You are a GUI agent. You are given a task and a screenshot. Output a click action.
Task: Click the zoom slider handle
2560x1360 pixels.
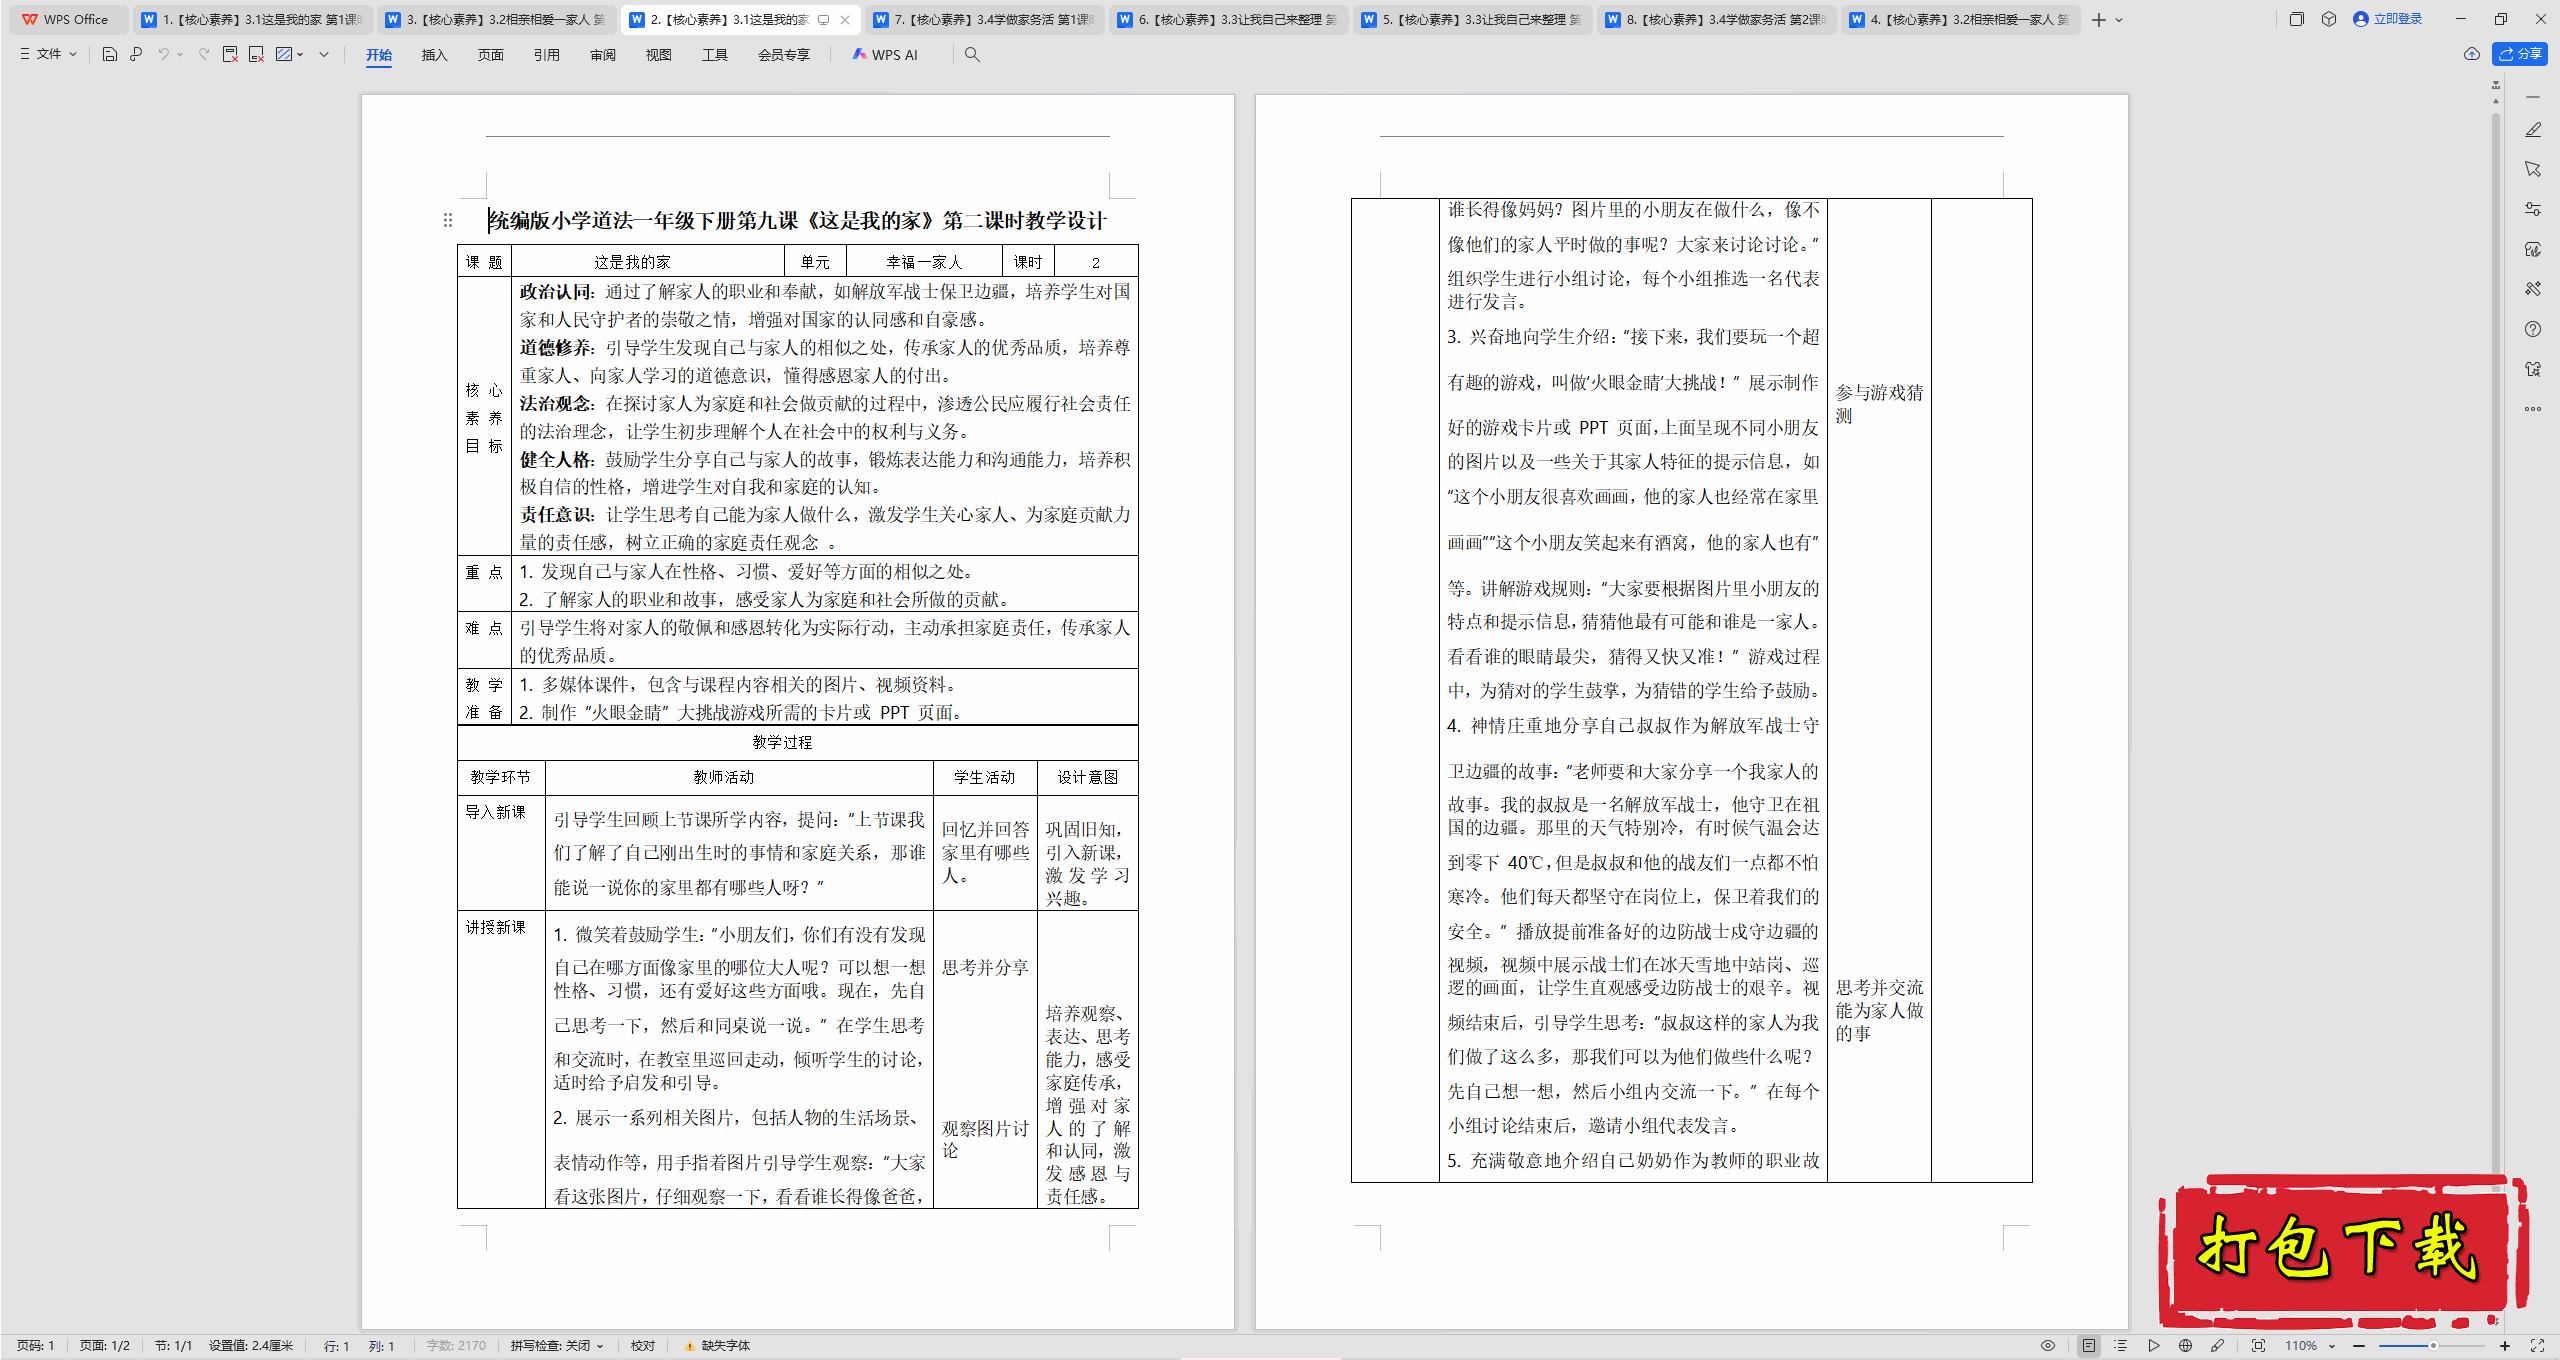[x=2433, y=1345]
